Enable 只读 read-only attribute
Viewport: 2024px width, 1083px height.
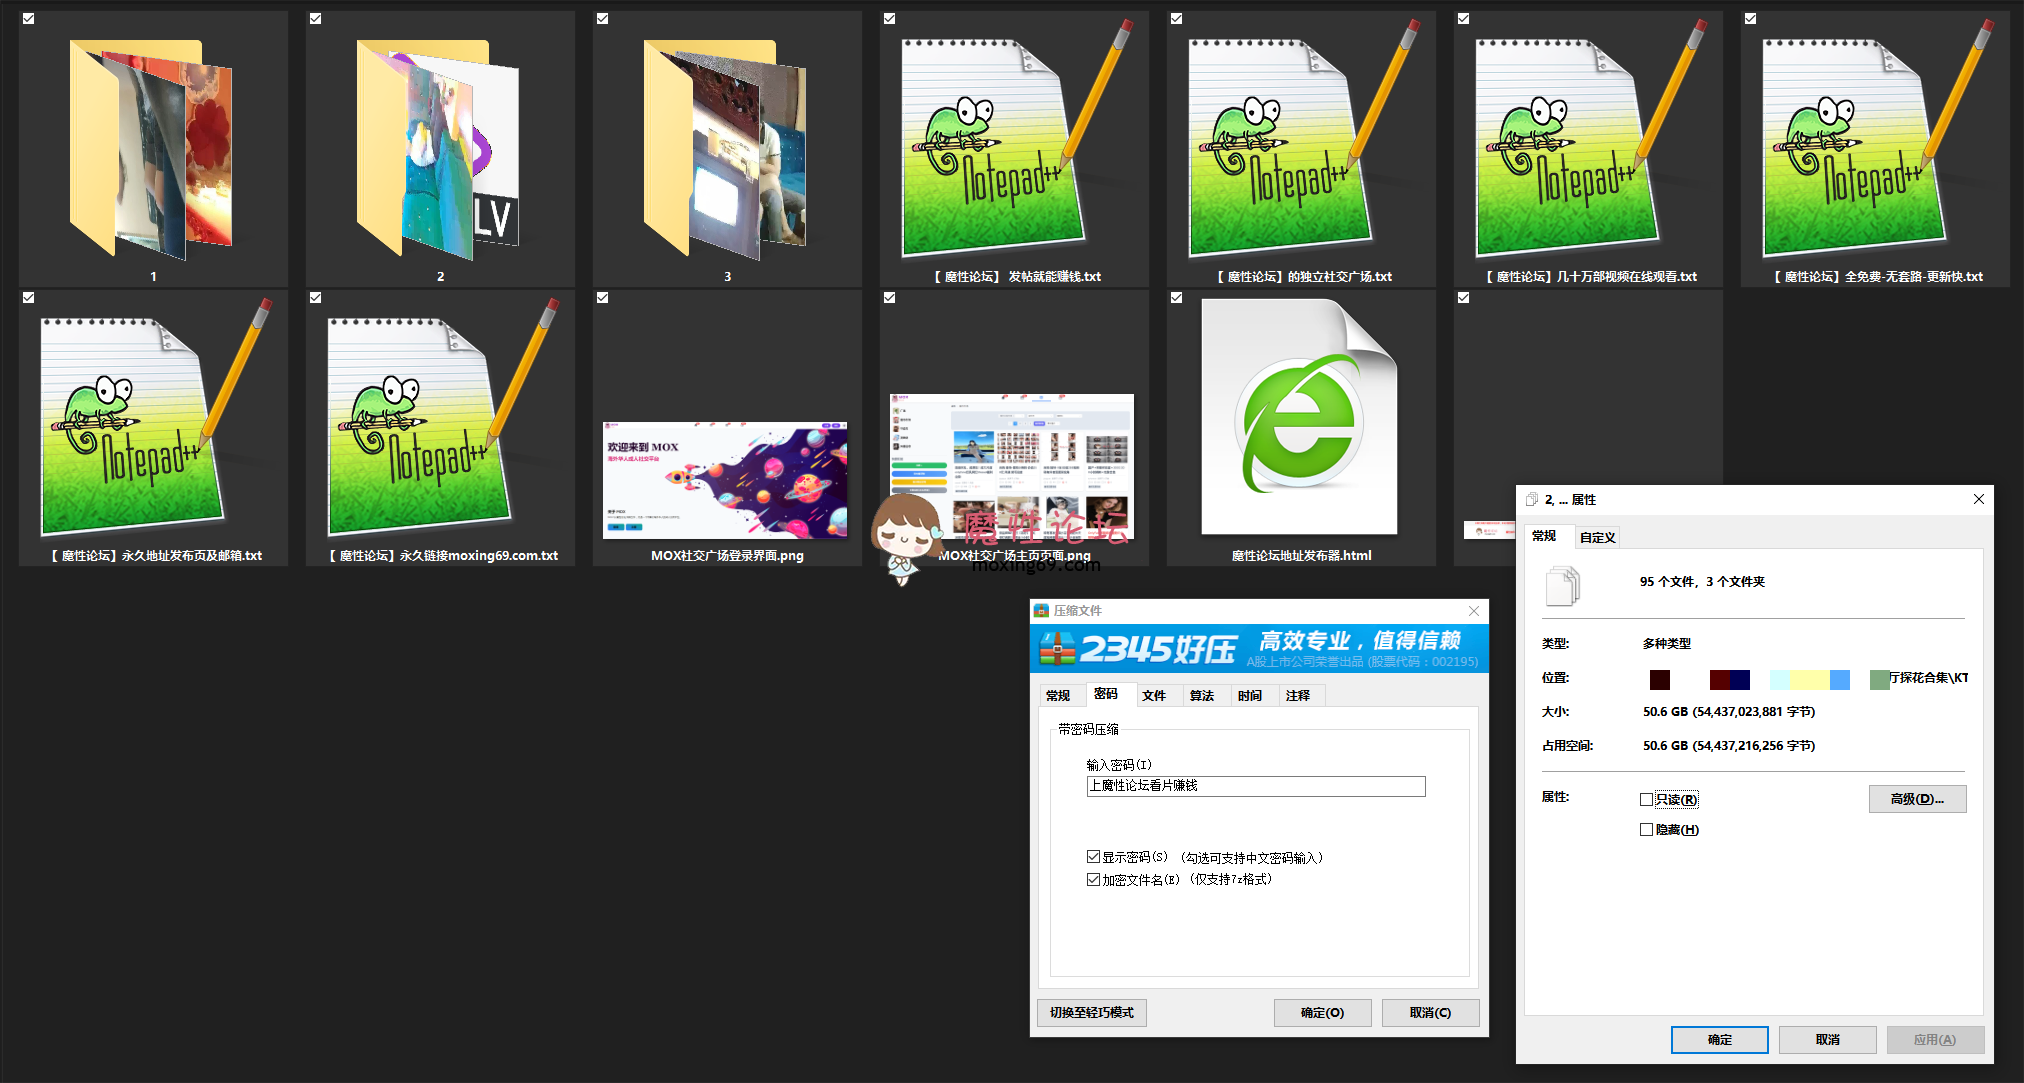click(1646, 800)
